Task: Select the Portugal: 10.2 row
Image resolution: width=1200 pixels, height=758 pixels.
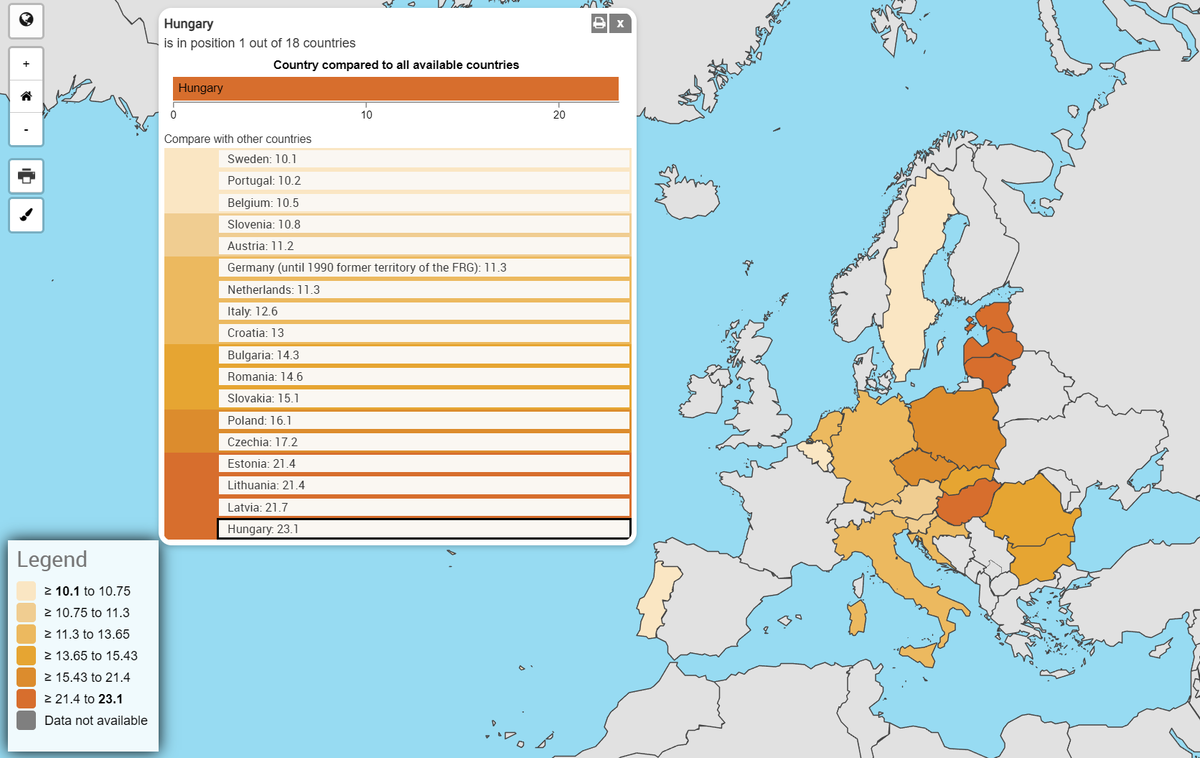Action: click(424, 181)
